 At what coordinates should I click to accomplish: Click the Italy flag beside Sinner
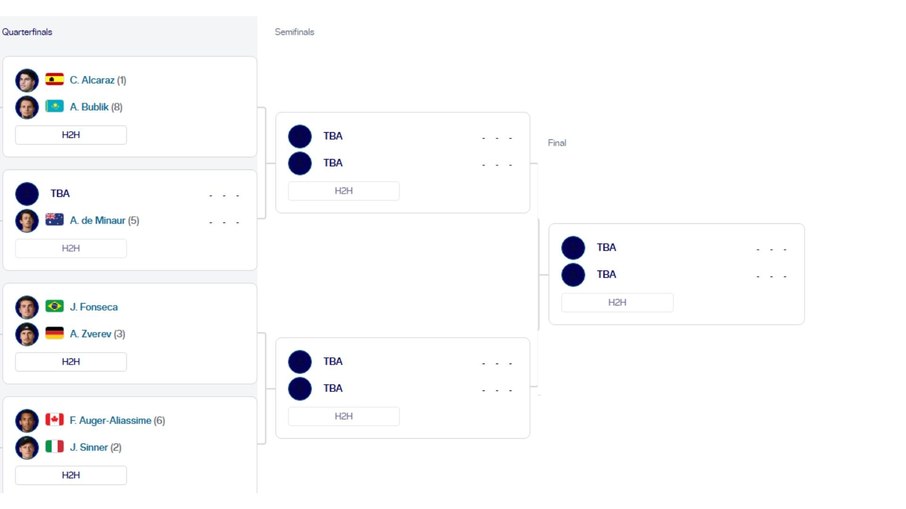pos(54,447)
